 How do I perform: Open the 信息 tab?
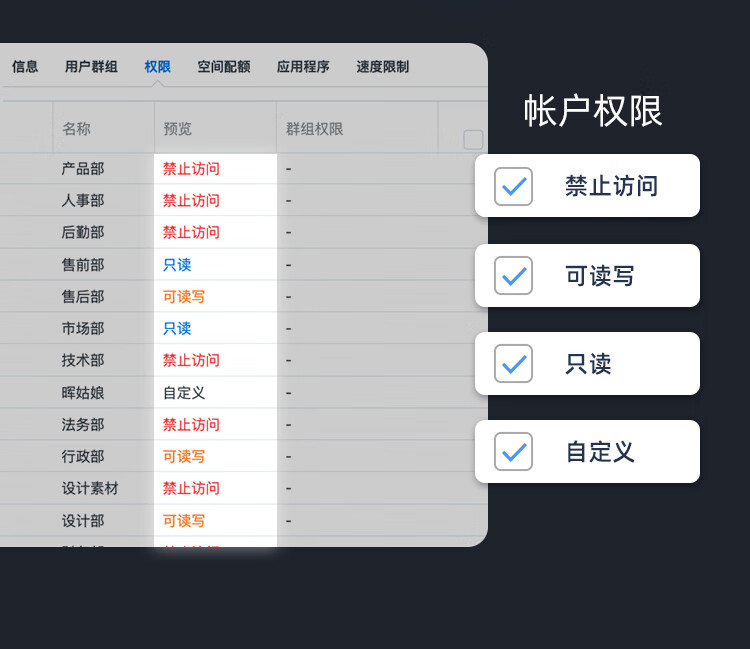(x=25, y=67)
